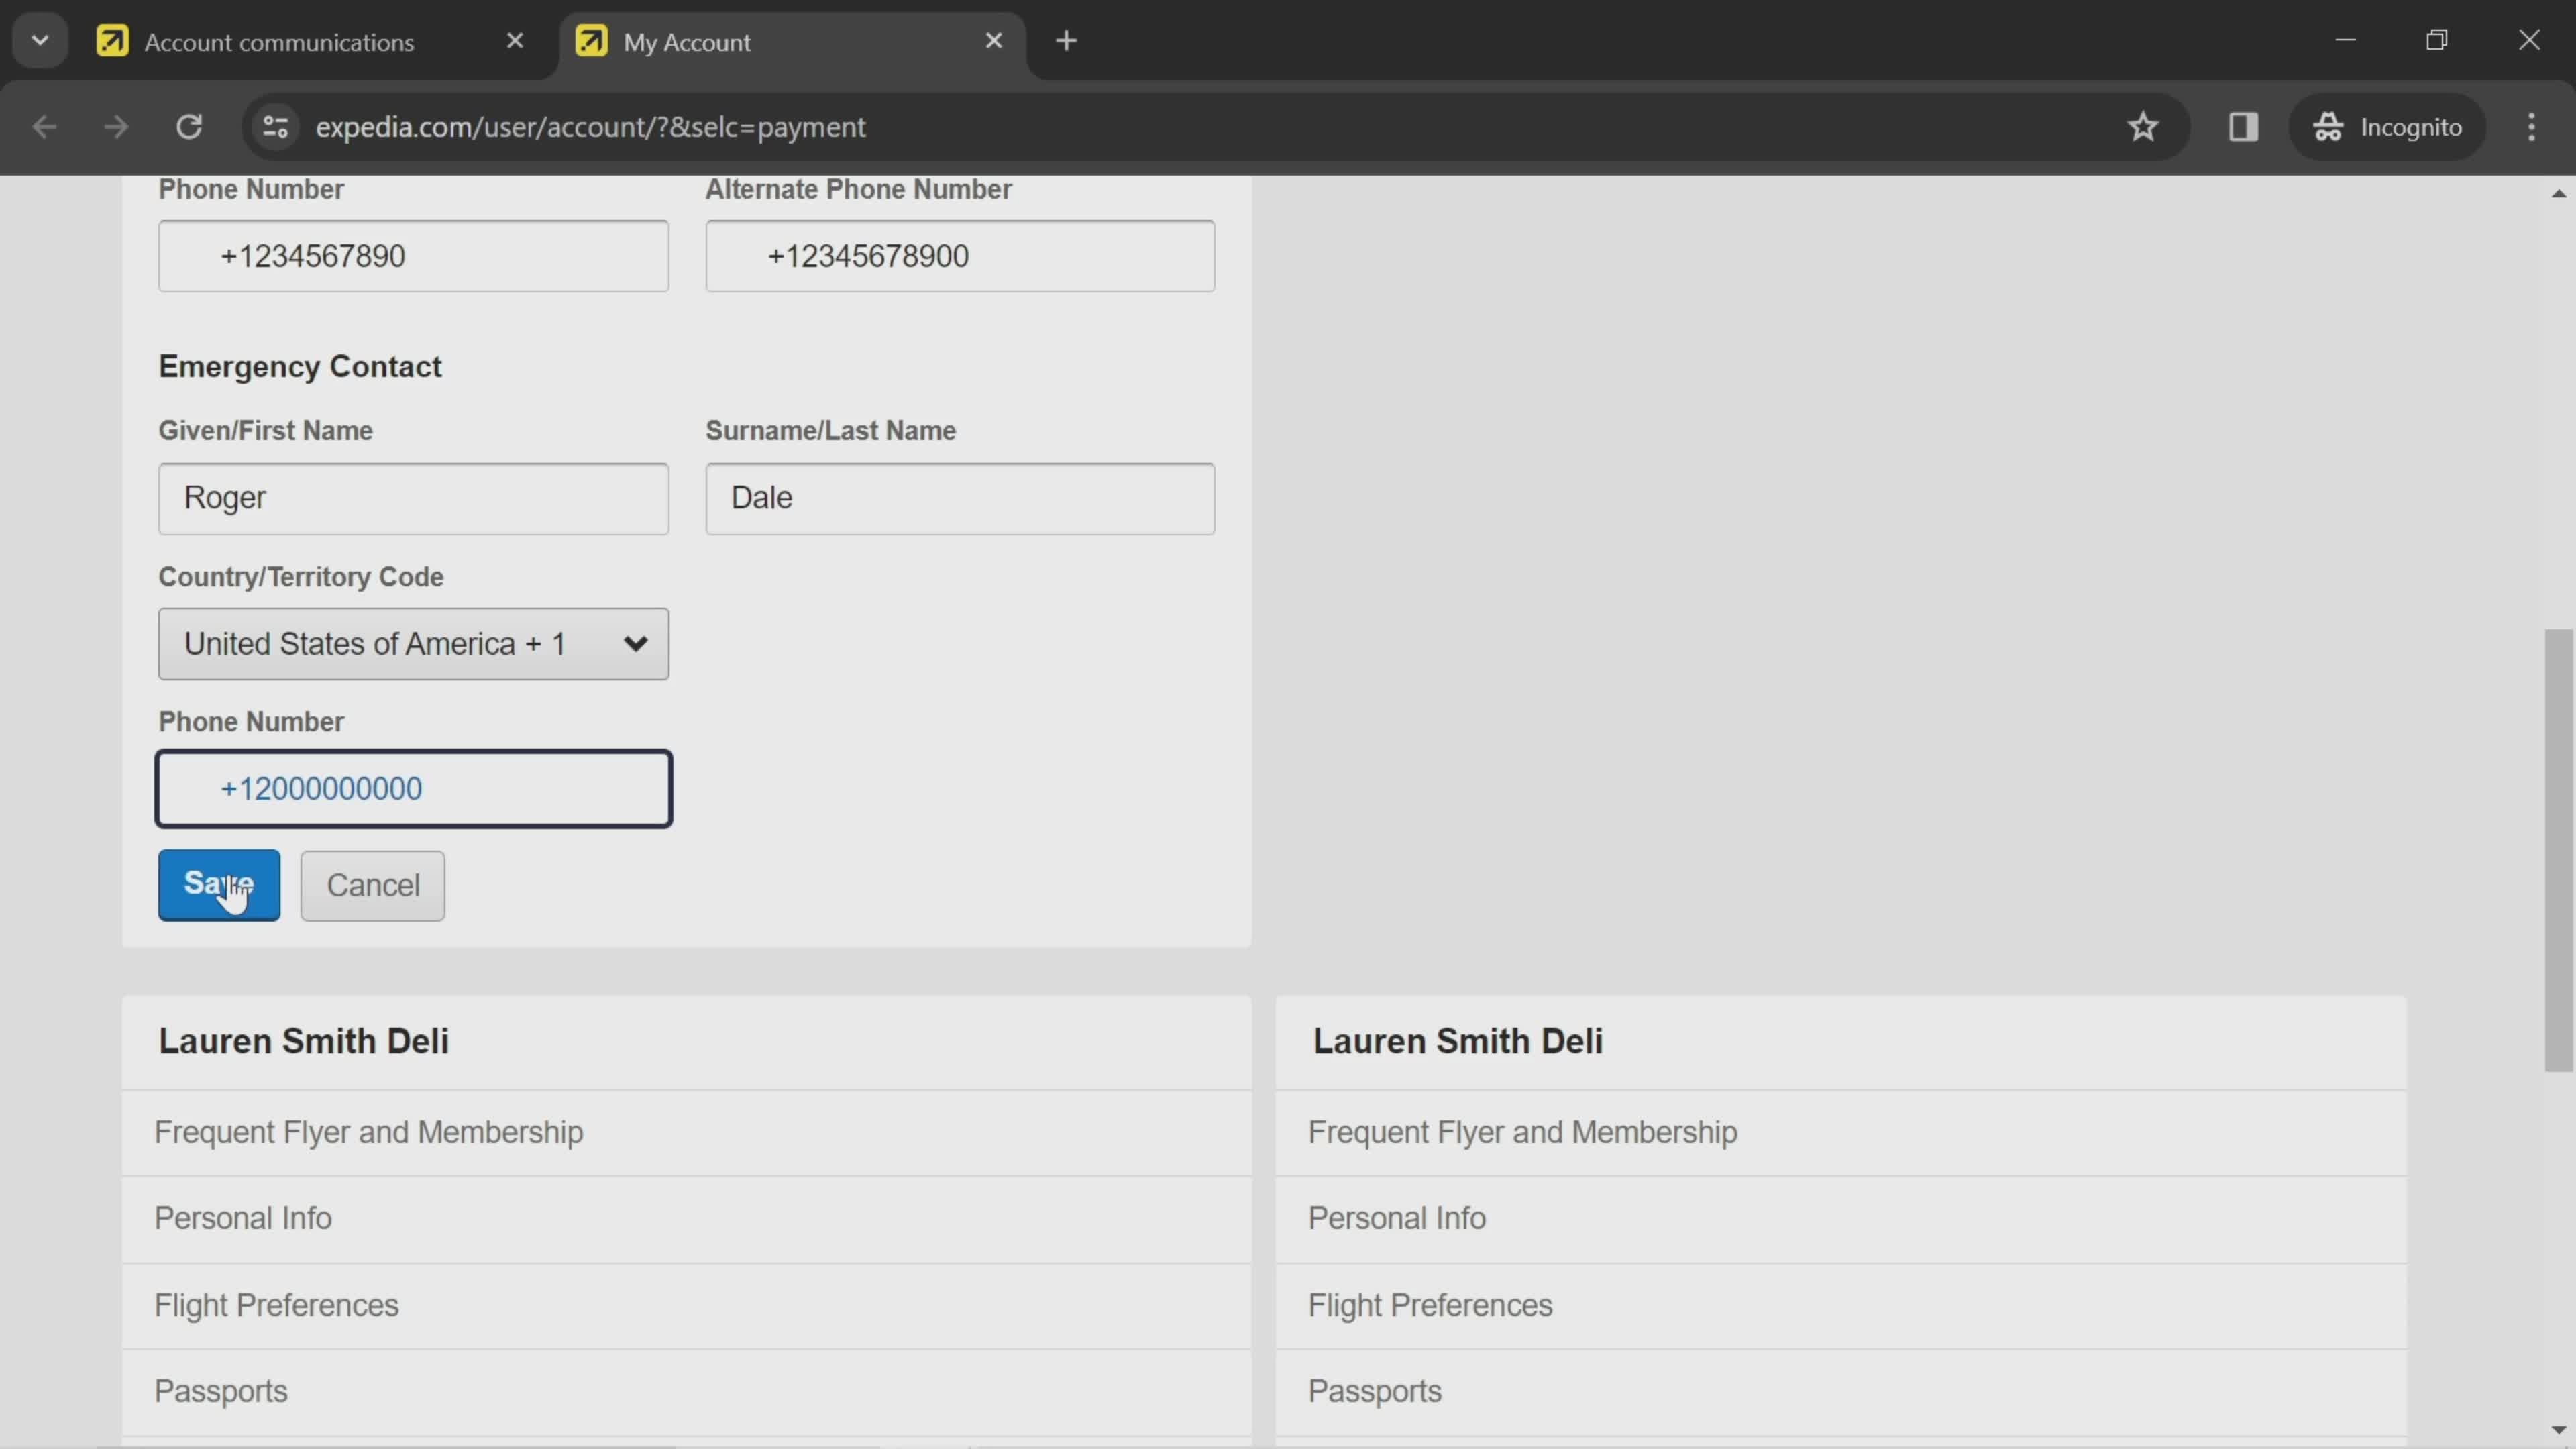Click the Cancel button to discard changes
Image resolution: width=2576 pixels, height=1449 pixels.
coord(372,885)
